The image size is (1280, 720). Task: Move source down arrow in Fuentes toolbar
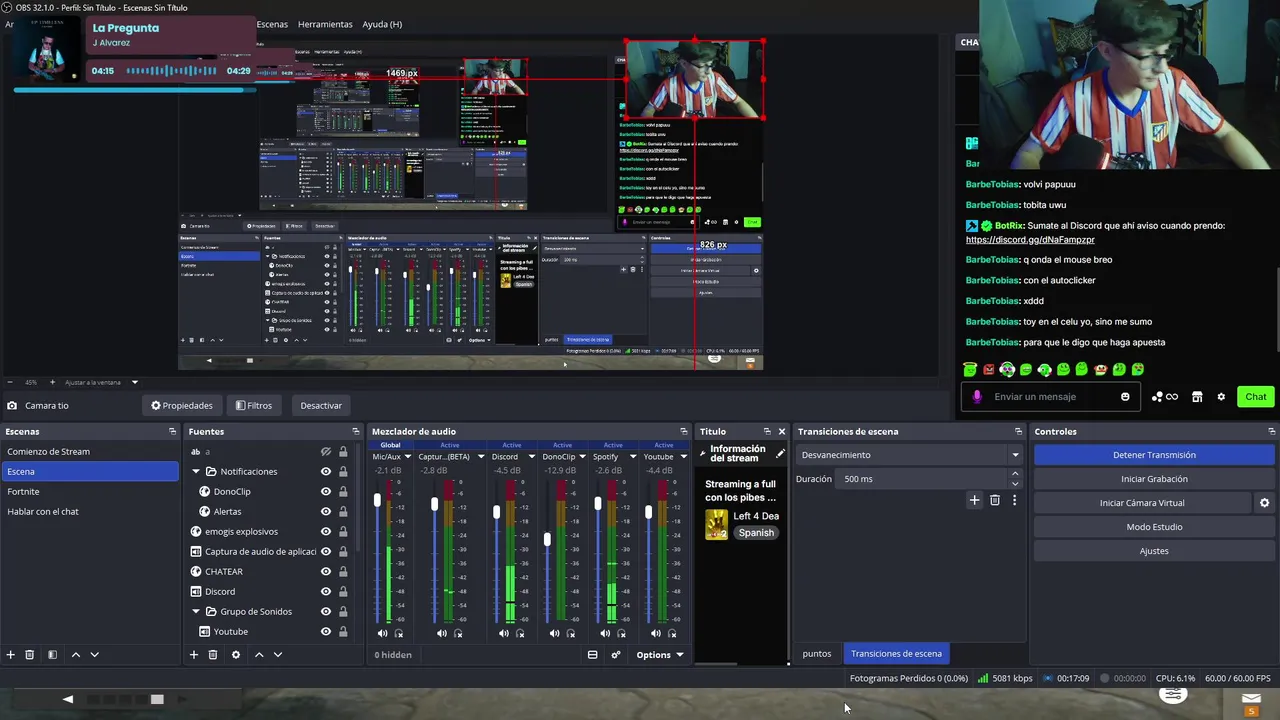tap(278, 654)
